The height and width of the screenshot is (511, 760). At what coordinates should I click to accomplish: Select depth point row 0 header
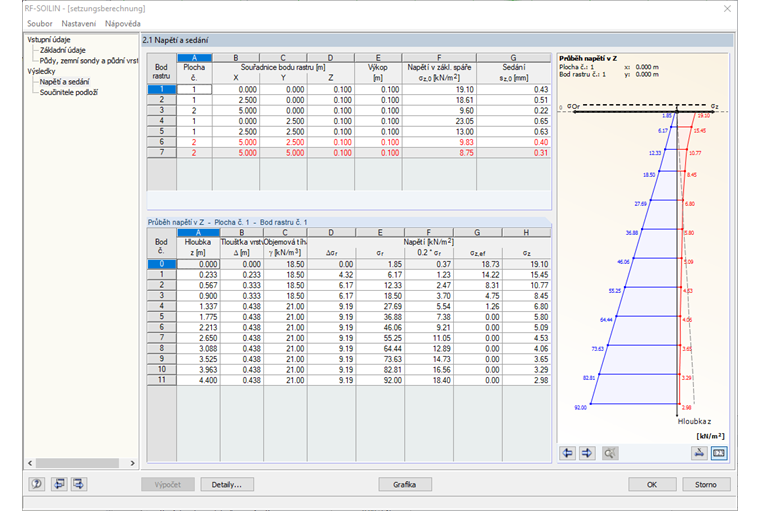point(162,264)
